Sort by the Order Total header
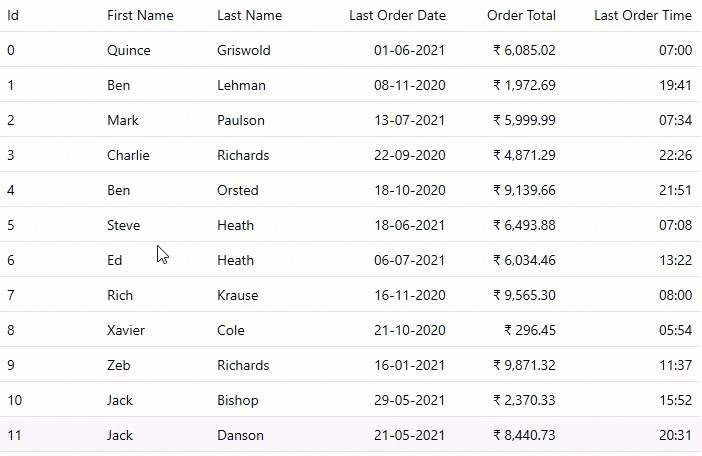This screenshot has height=456, width=702. (x=521, y=15)
